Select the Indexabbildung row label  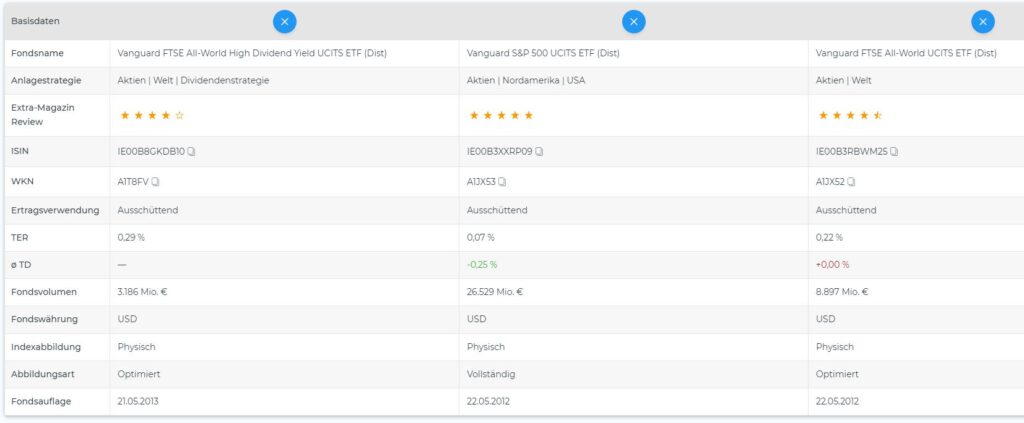point(46,347)
